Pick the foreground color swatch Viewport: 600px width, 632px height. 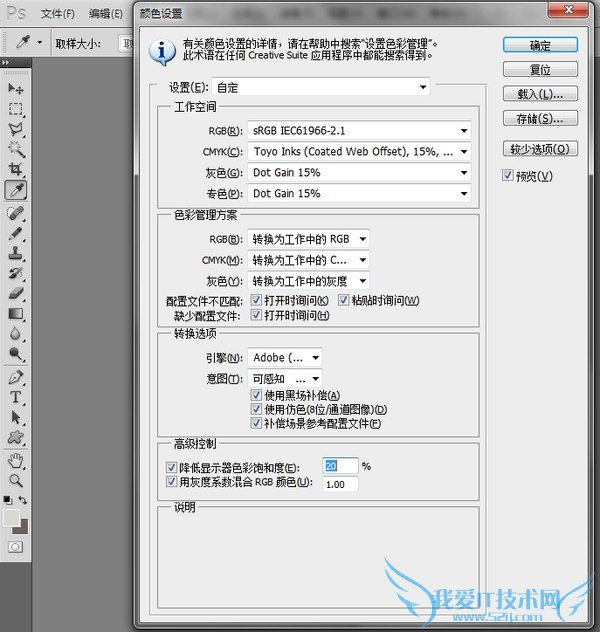click(11, 518)
